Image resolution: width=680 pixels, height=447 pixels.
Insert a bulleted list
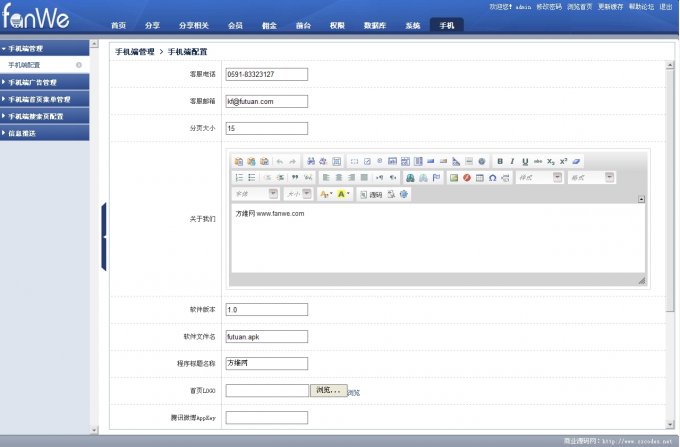pyautogui.click(x=252, y=177)
